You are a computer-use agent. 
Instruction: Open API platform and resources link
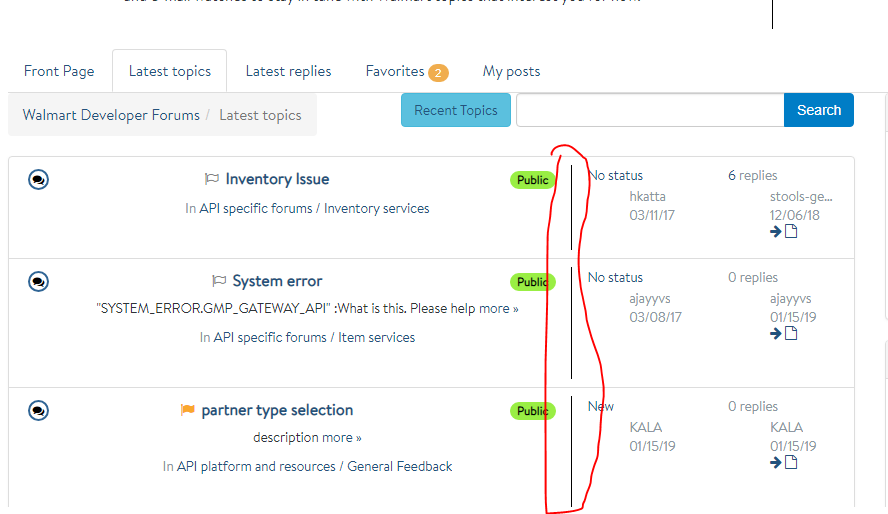tap(256, 466)
